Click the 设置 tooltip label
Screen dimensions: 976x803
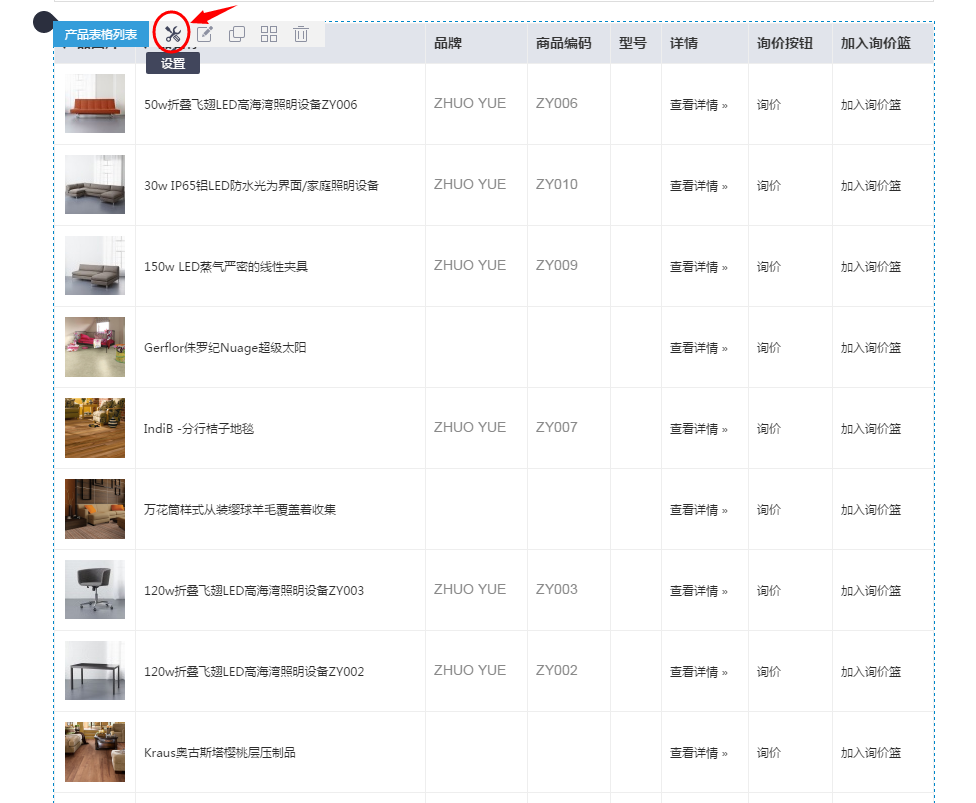tap(172, 62)
